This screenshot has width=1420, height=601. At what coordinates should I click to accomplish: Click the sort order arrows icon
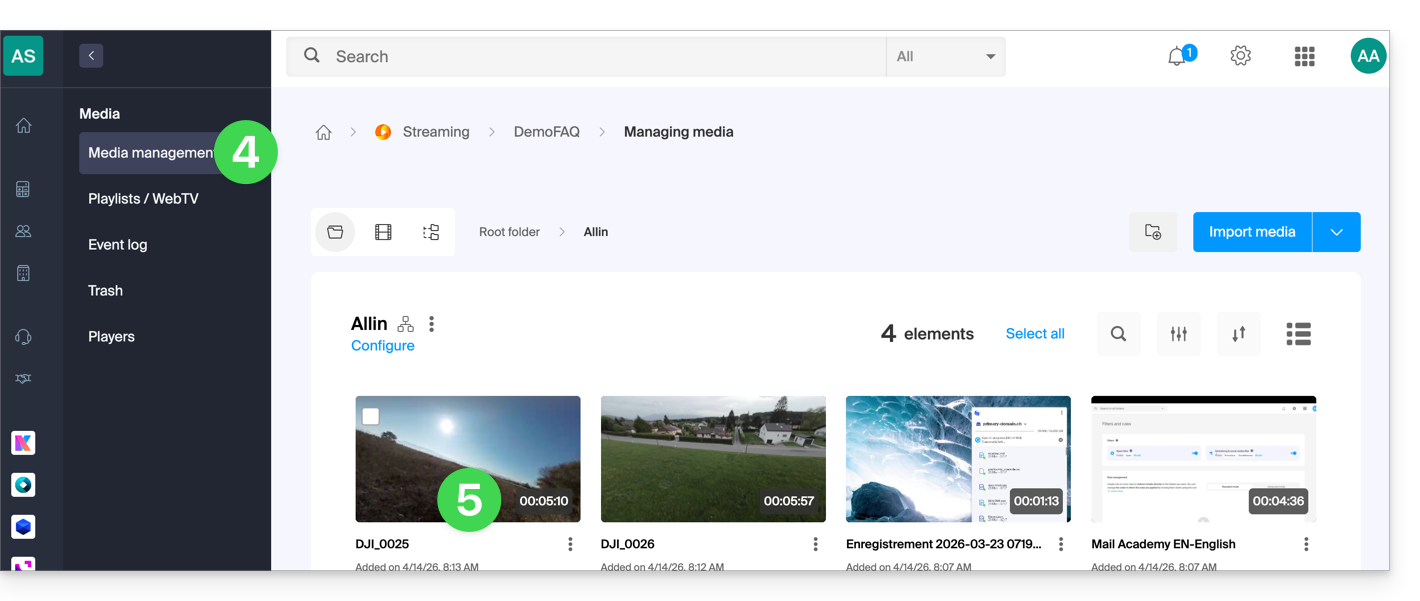1238,334
